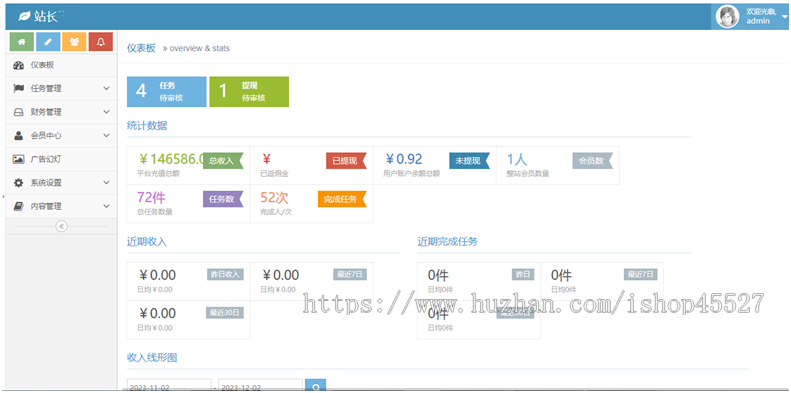Click the 最近30日 badge under 近期收入
The height and width of the screenshot is (393, 791).
point(224,313)
